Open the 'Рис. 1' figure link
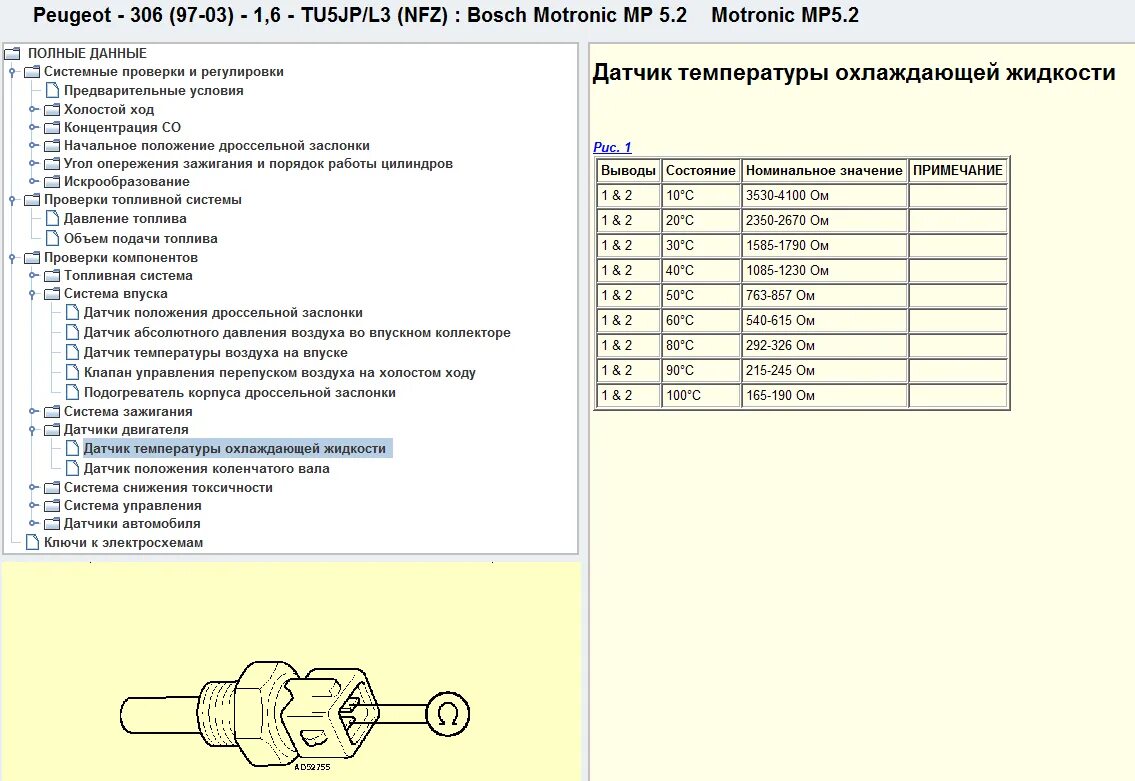 pyautogui.click(x=612, y=147)
